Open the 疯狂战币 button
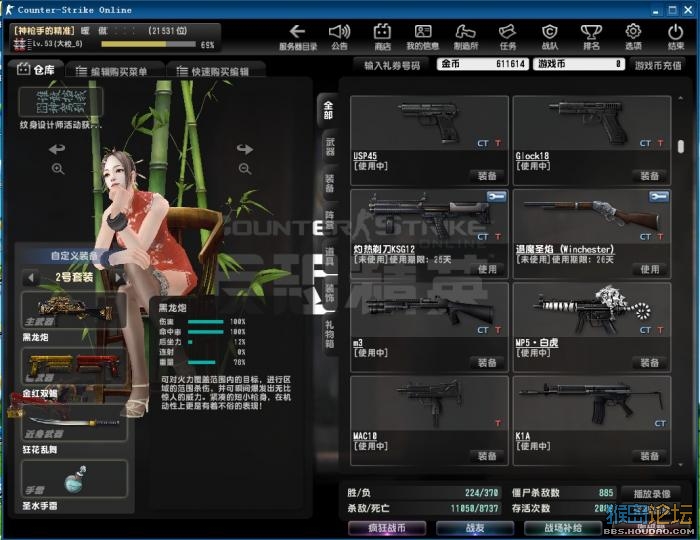Viewport: 700px width, 540px height. (387, 528)
